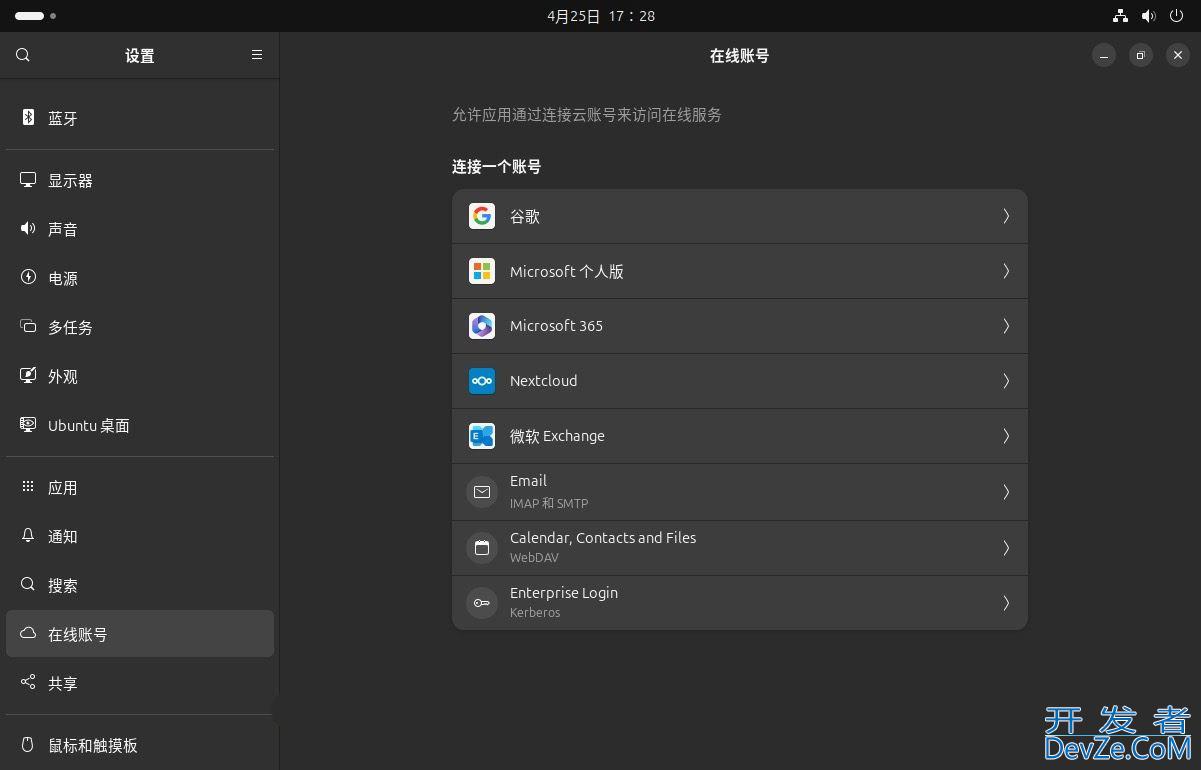Click the Microsoft 个人版 logo icon
The height and width of the screenshot is (770, 1201).
pos(482,271)
